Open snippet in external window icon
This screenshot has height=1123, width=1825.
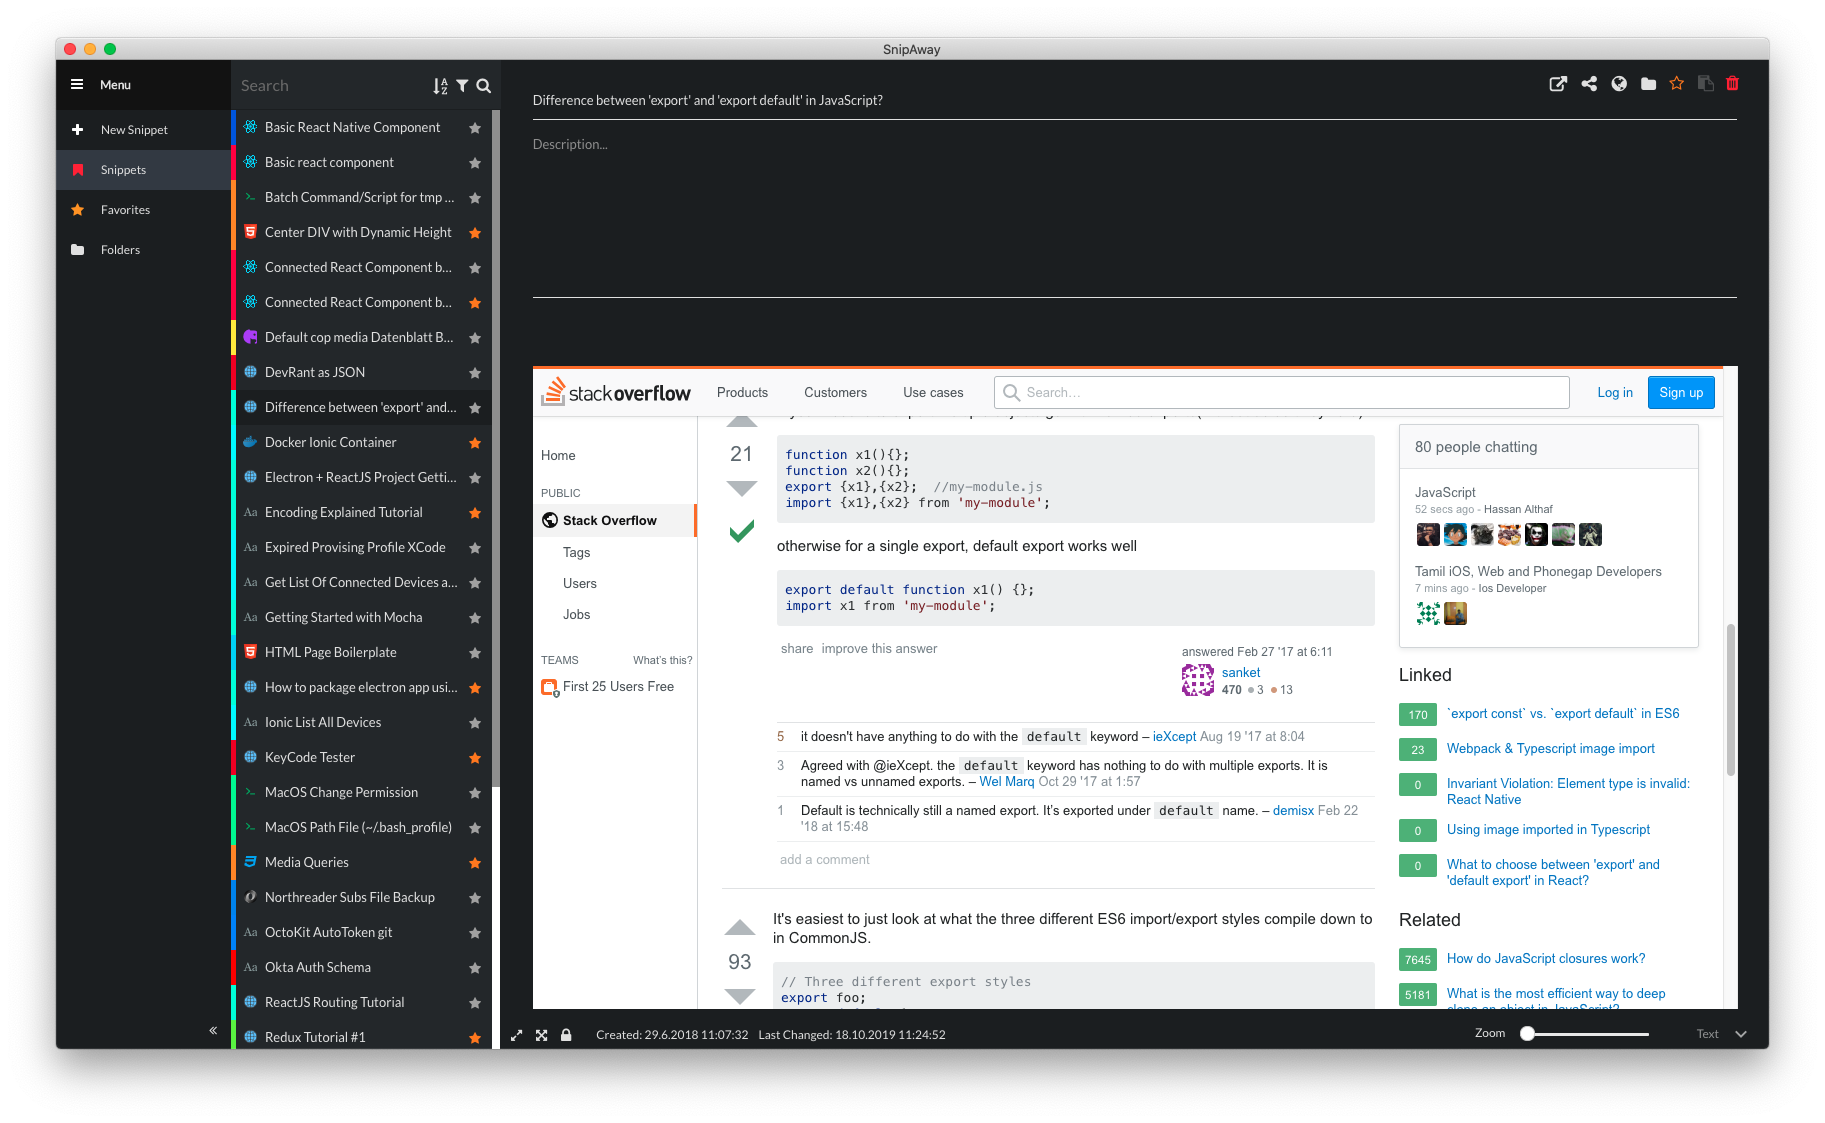(x=1558, y=84)
